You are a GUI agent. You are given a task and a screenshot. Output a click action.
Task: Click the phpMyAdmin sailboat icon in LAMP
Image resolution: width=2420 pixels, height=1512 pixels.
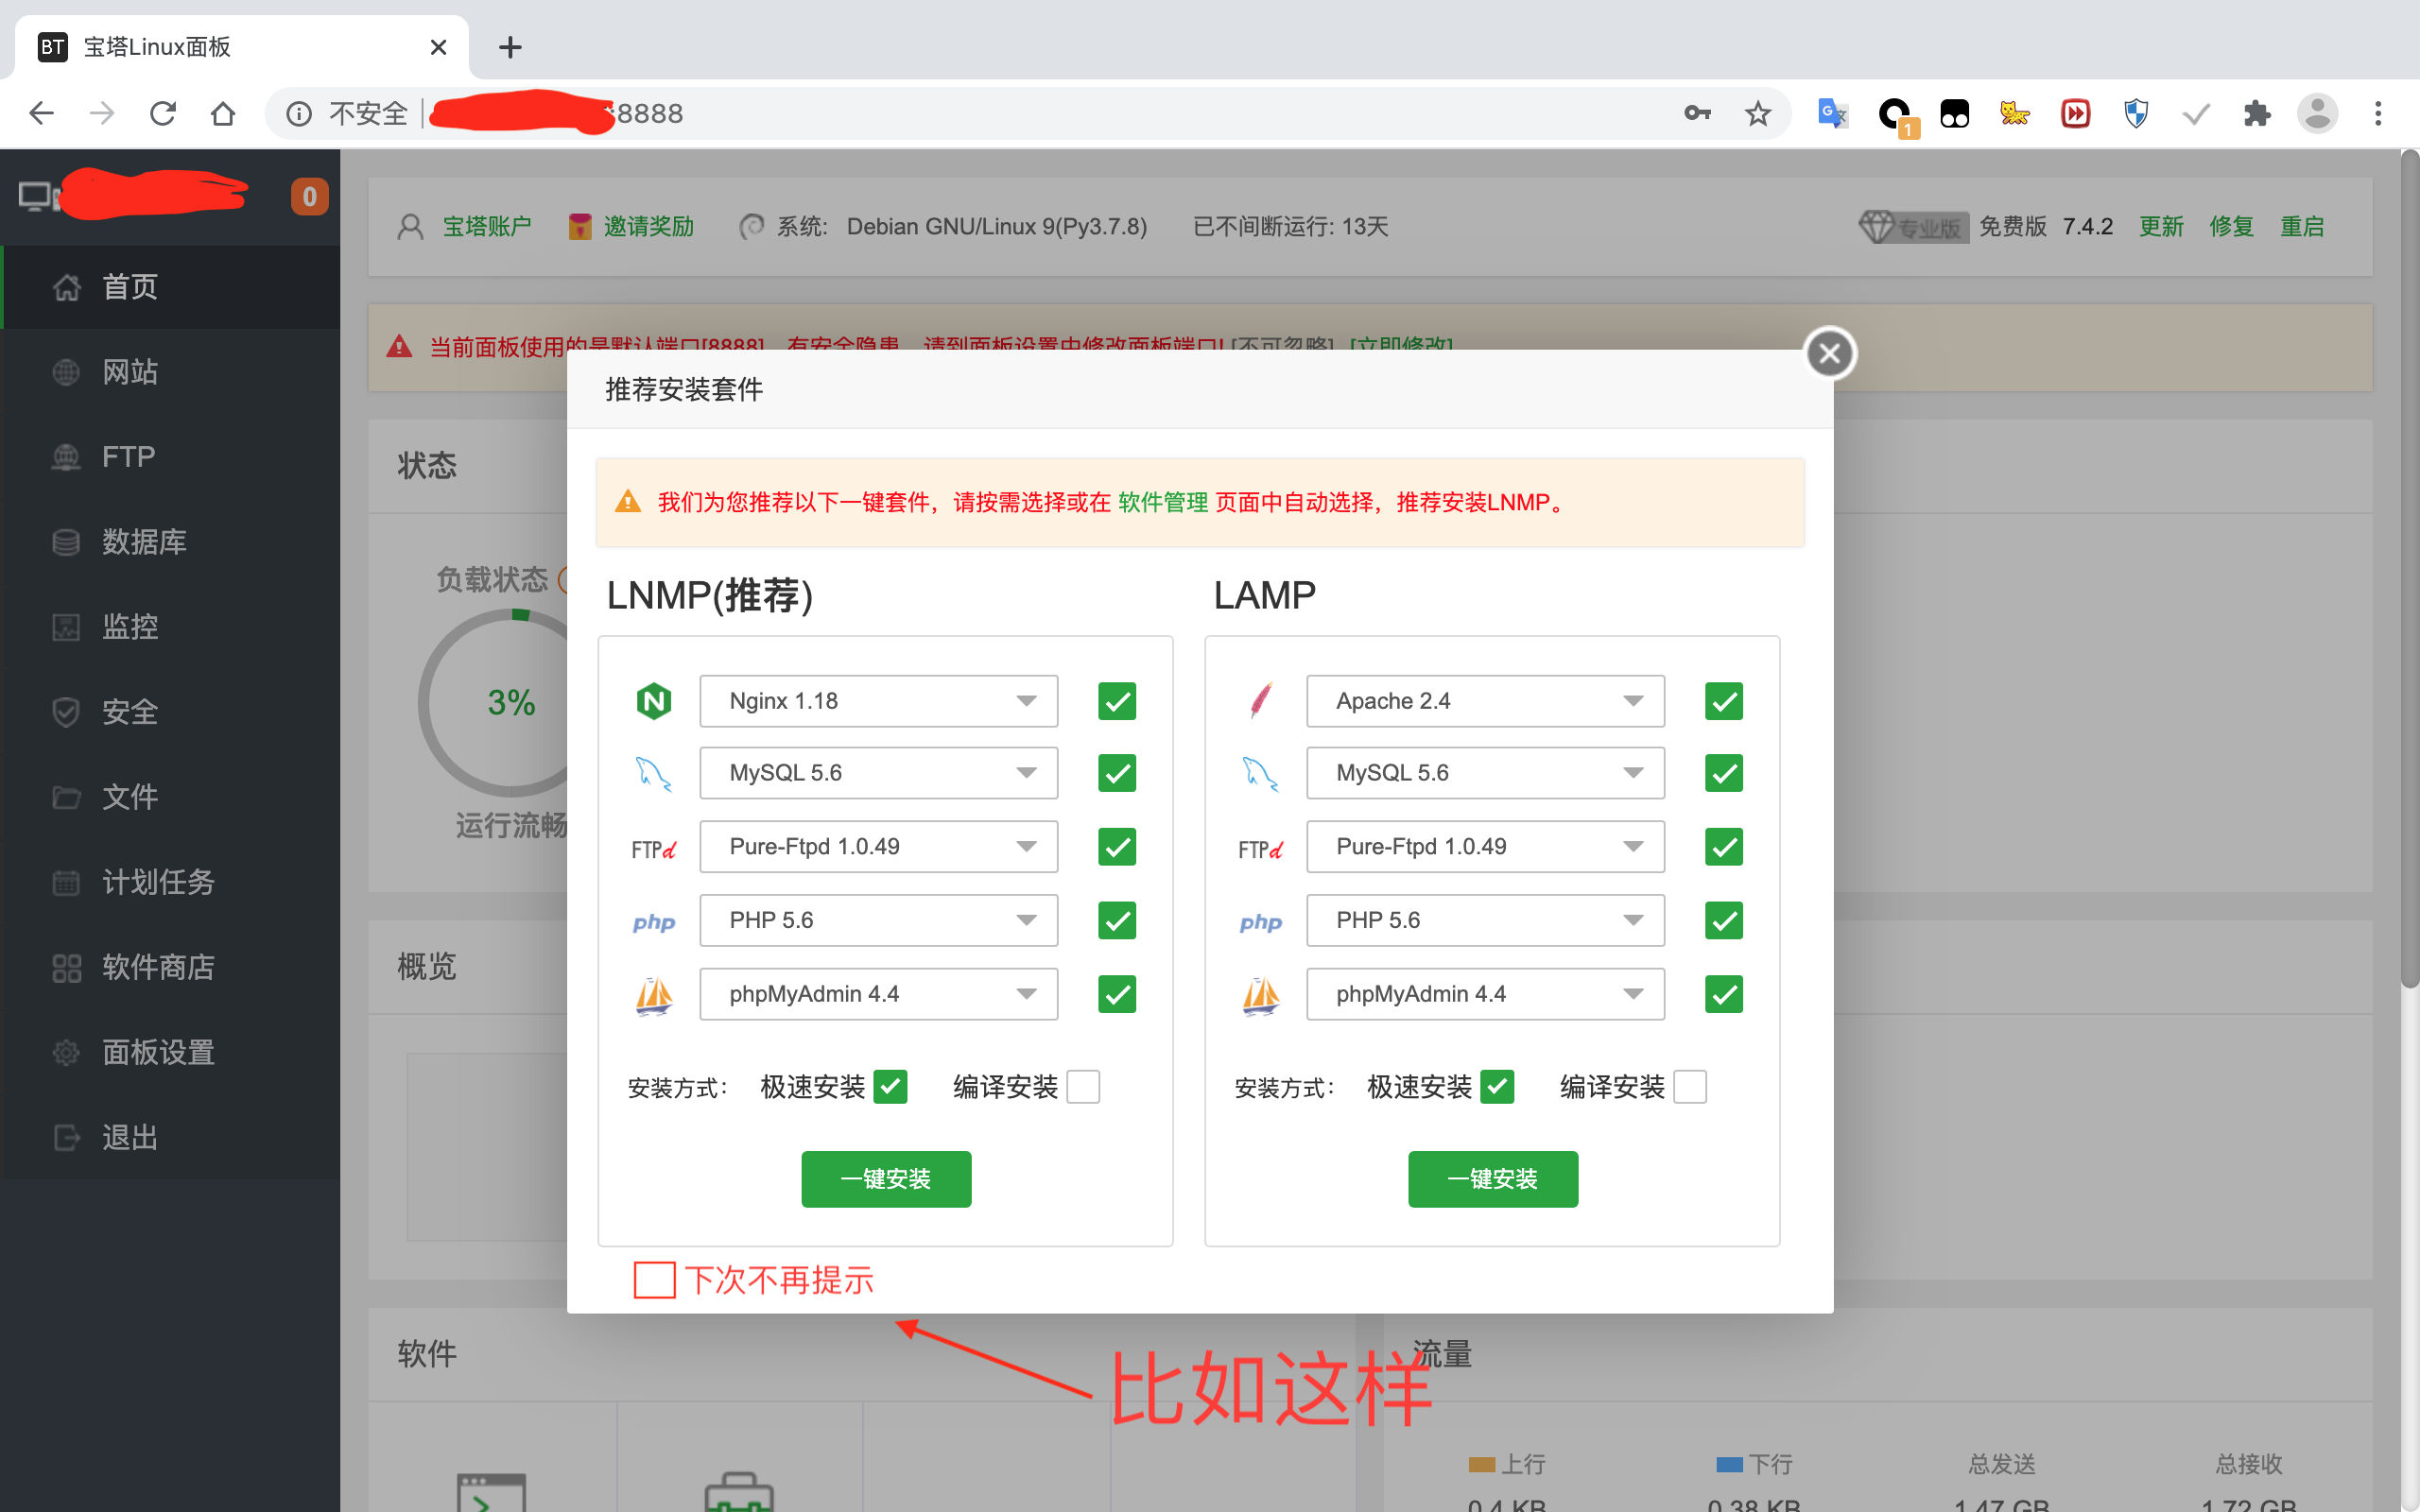[1261, 995]
